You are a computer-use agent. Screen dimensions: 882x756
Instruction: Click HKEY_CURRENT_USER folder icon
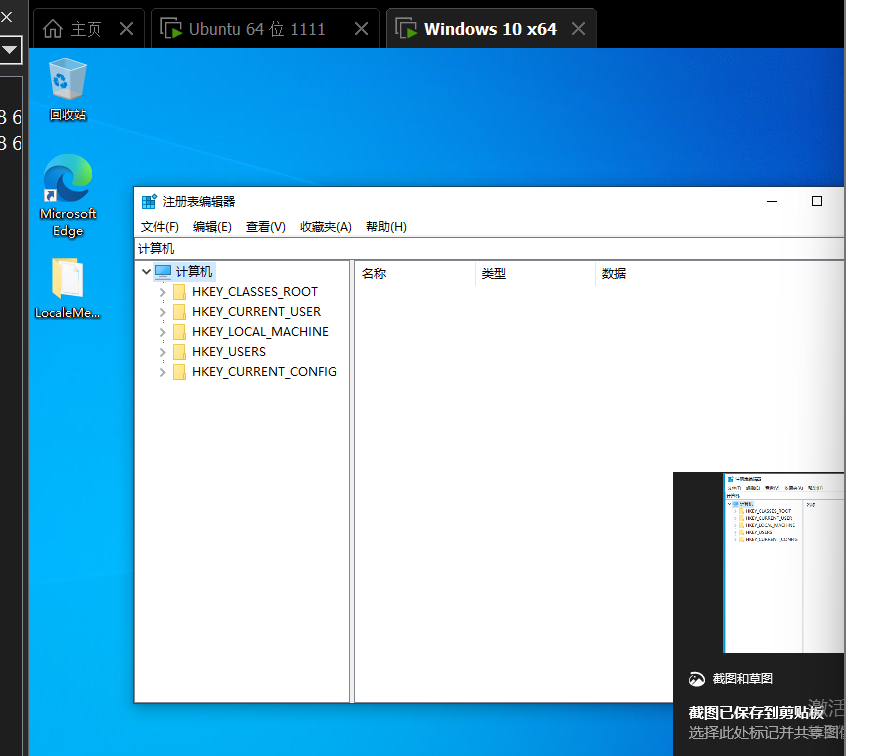179,312
